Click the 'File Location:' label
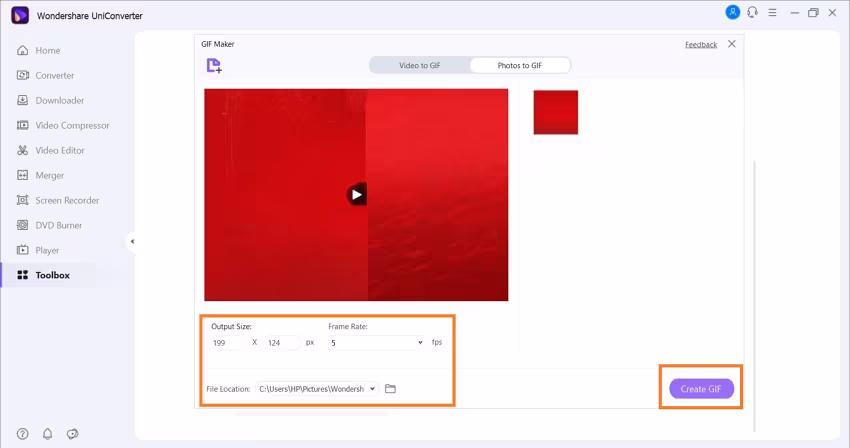This screenshot has height=448, width=850. (228, 389)
